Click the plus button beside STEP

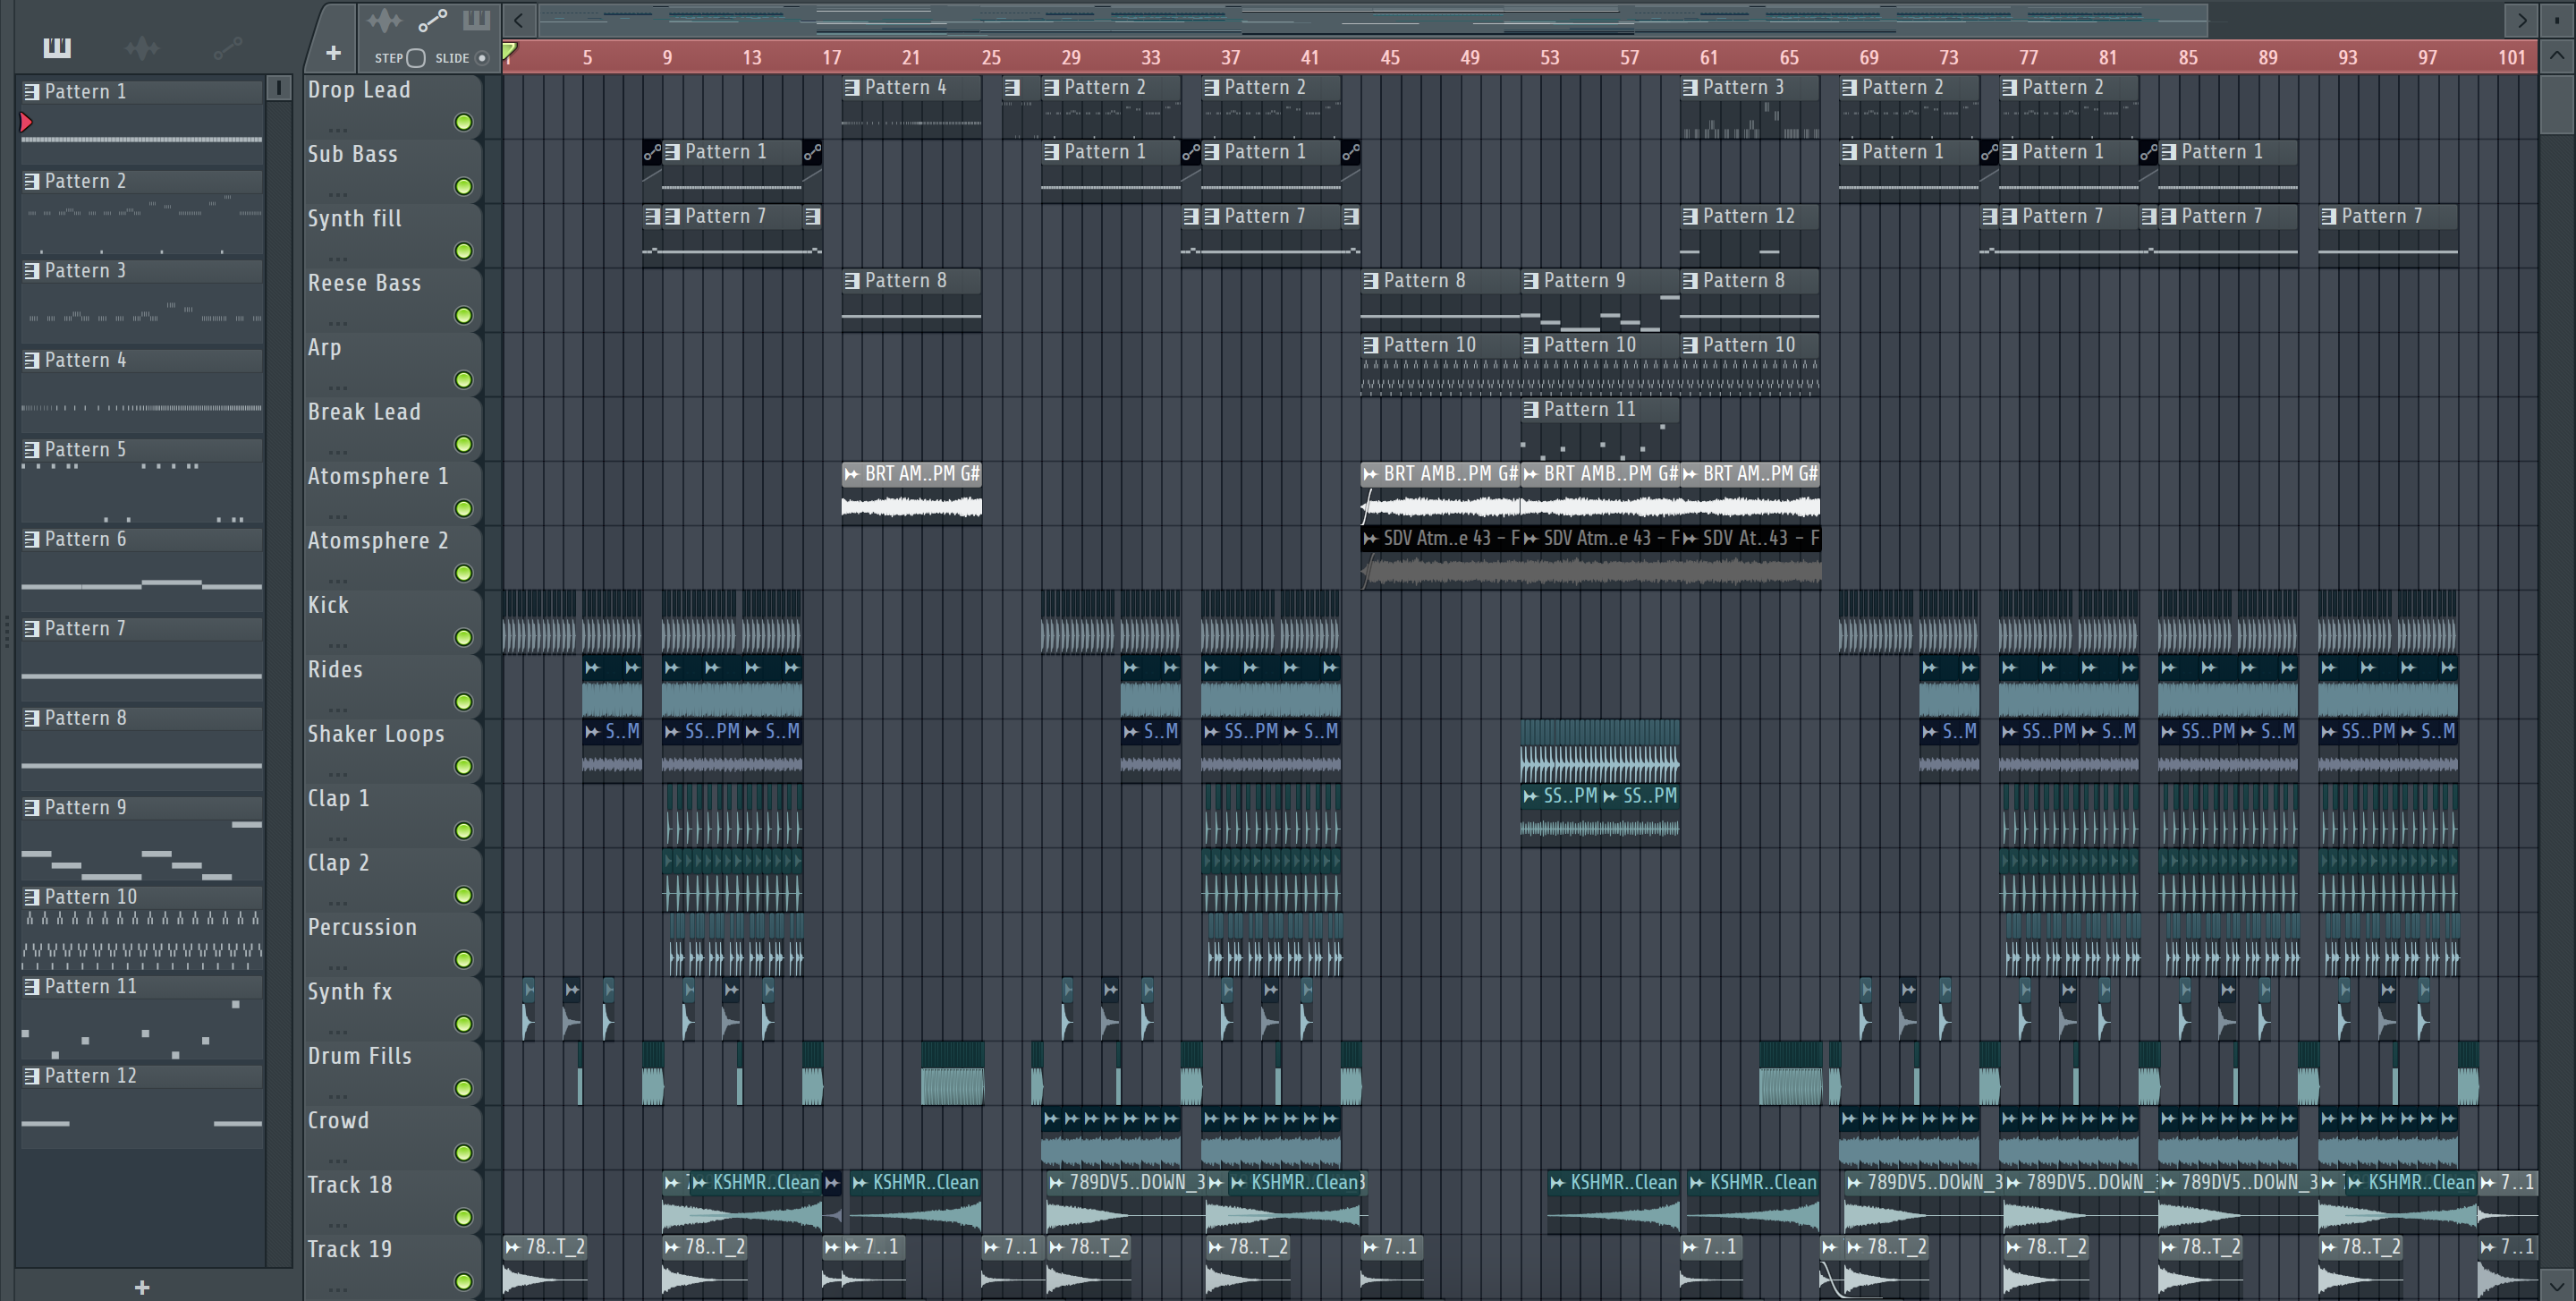point(333,52)
